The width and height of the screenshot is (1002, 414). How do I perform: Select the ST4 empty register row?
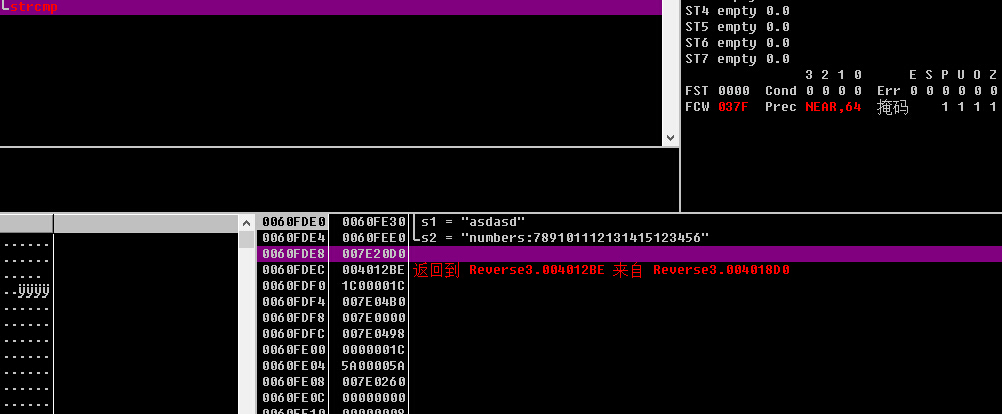737,11
